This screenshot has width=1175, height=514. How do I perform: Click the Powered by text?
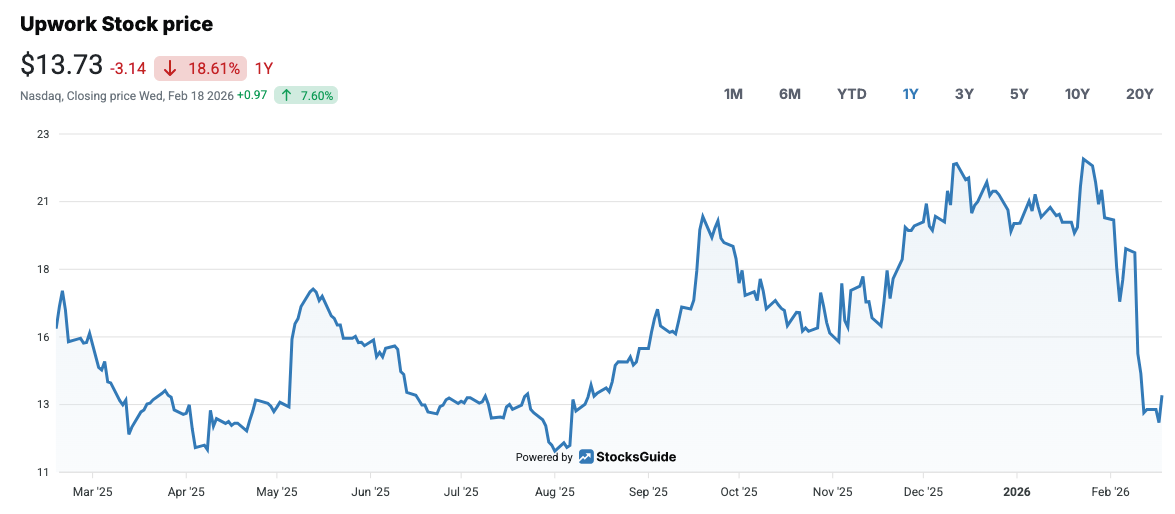click(x=544, y=457)
